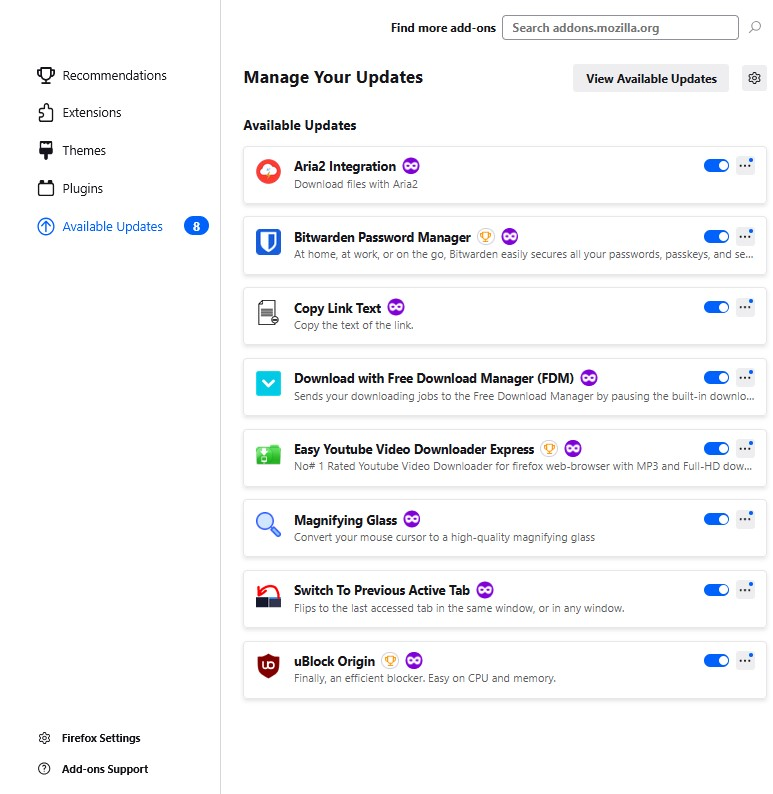Image resolution: width=773 pixels, height=794 pixels.
Task: Click the Magnifying Glass extension icon
Action: pos(268,525)
